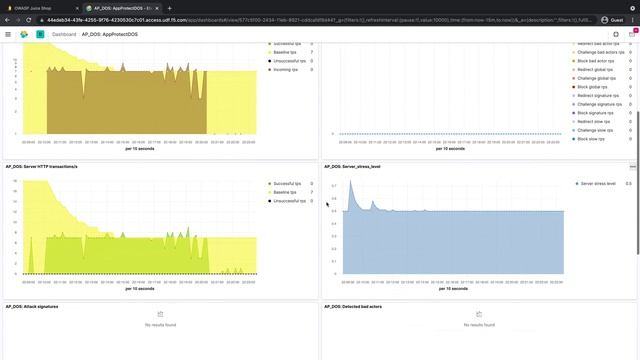
Task: Toggle Redirect global rps legend entry
Action: (x=595, y=70)
